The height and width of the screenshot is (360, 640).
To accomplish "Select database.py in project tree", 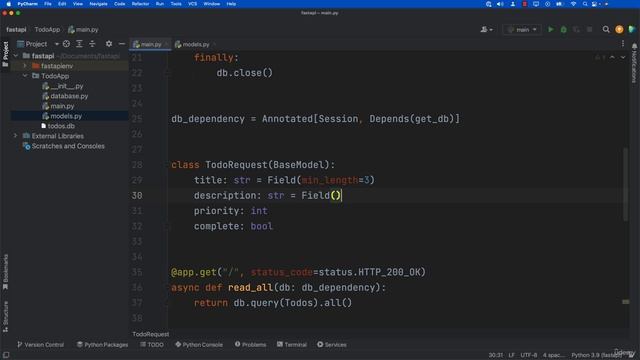I will point(69,96).
